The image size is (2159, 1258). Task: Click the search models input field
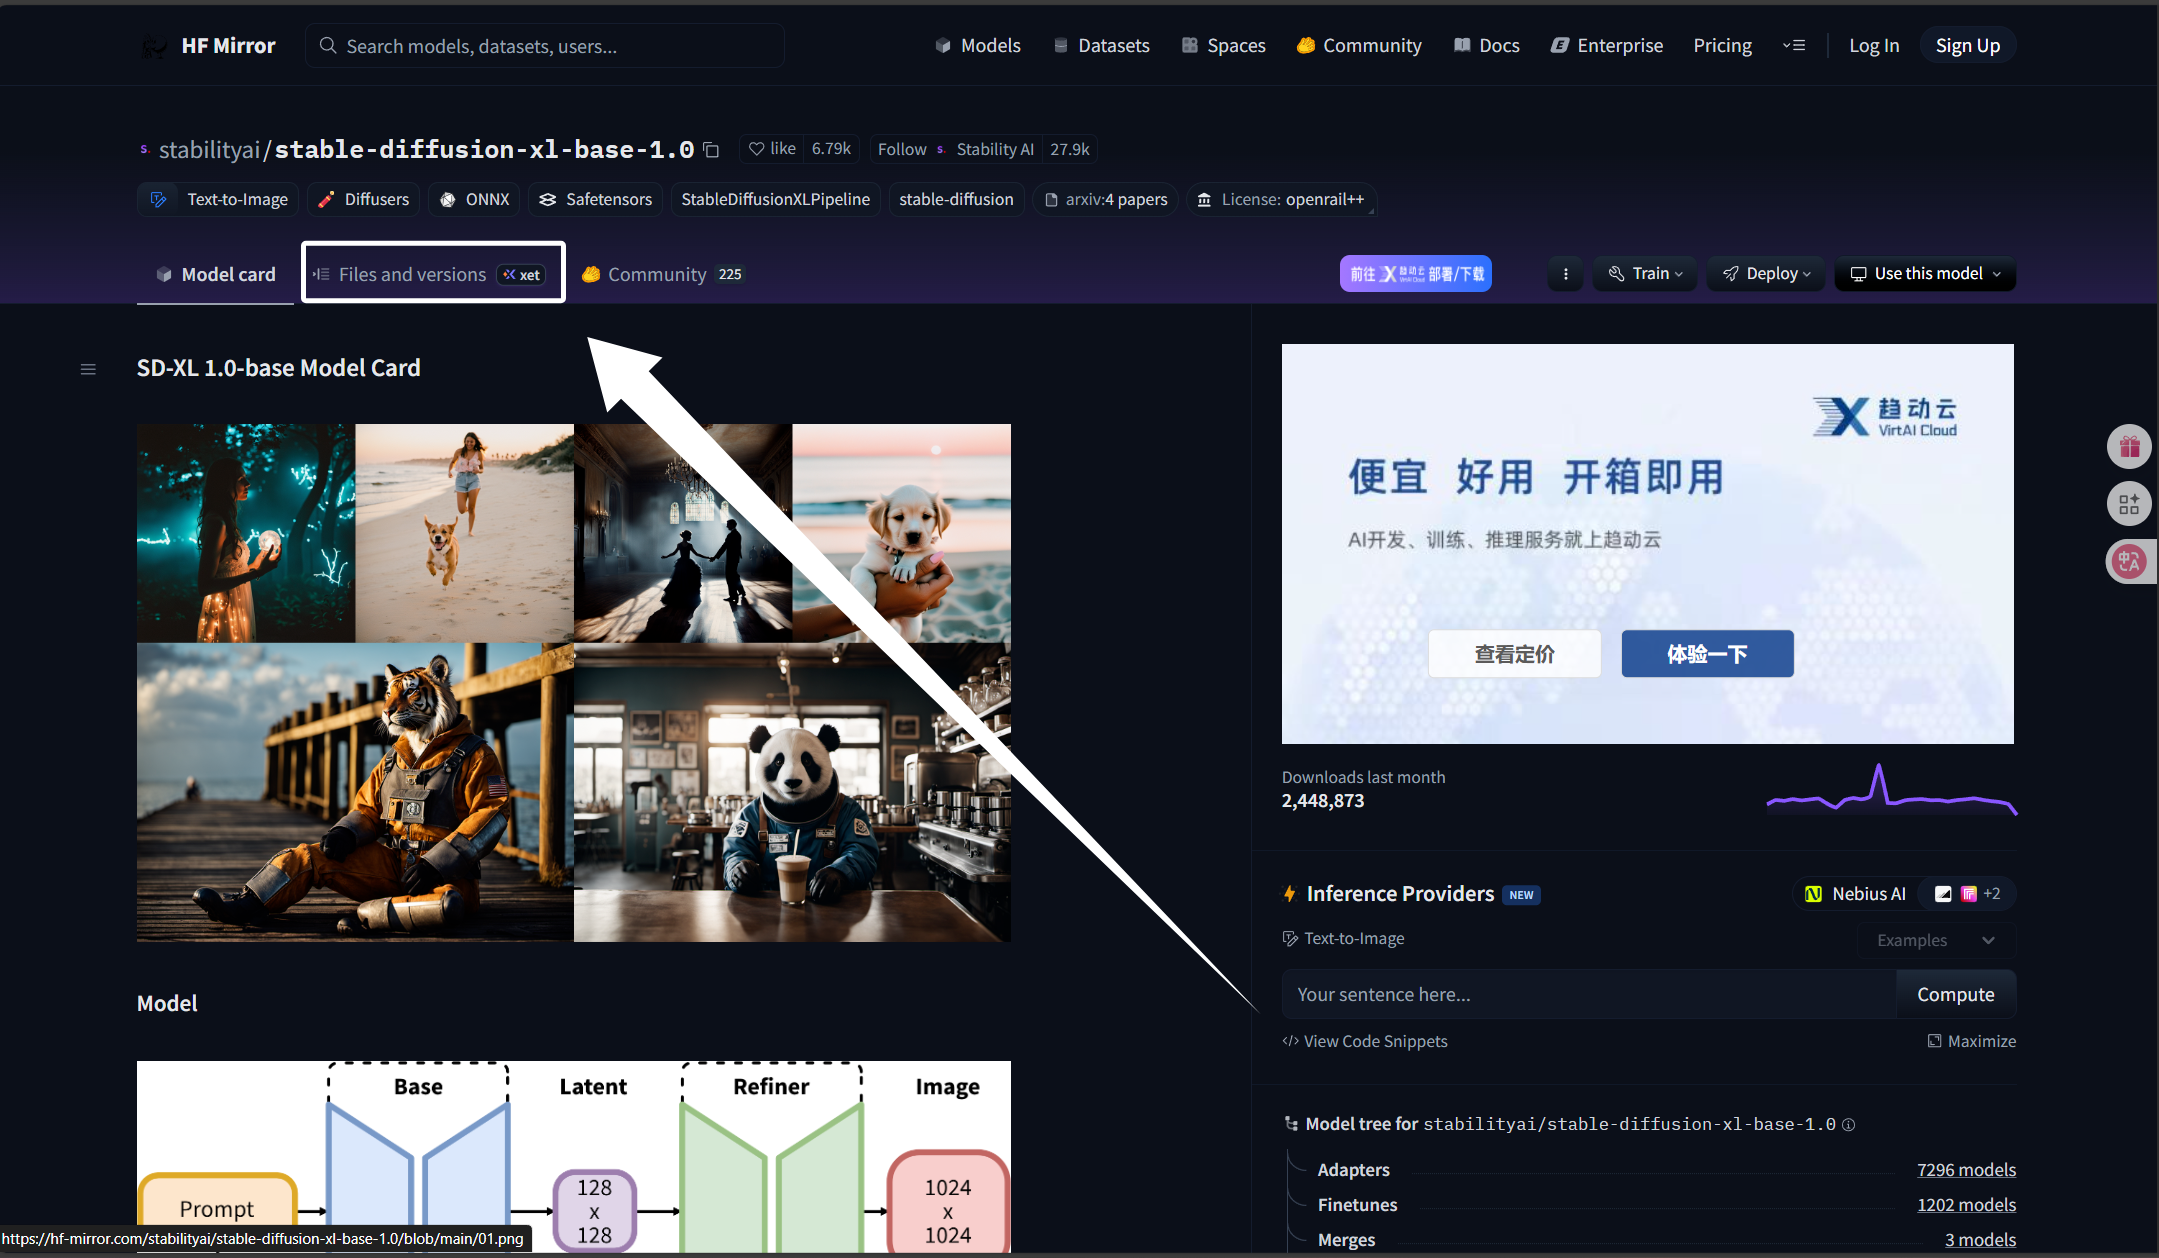[545, 46]
